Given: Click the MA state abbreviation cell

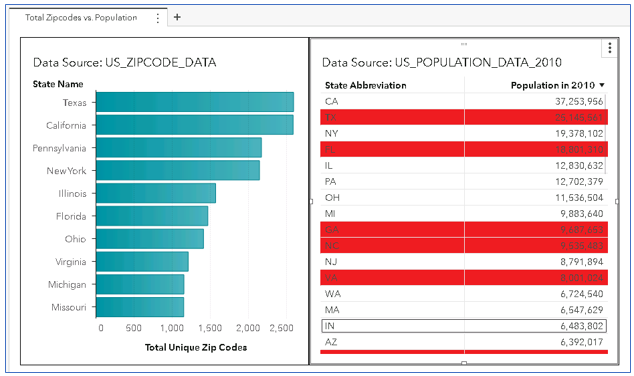Looking at the screenshot, I should click(x=393, y=310).
